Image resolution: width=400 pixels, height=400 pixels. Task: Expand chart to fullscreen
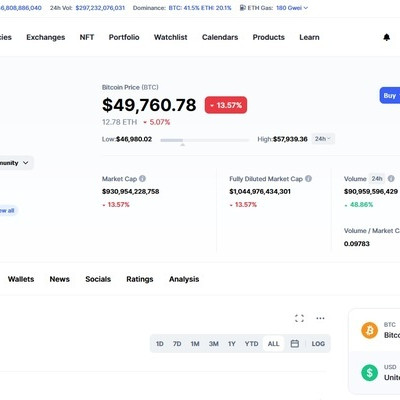pyautogui.click(x=299, y=318)
